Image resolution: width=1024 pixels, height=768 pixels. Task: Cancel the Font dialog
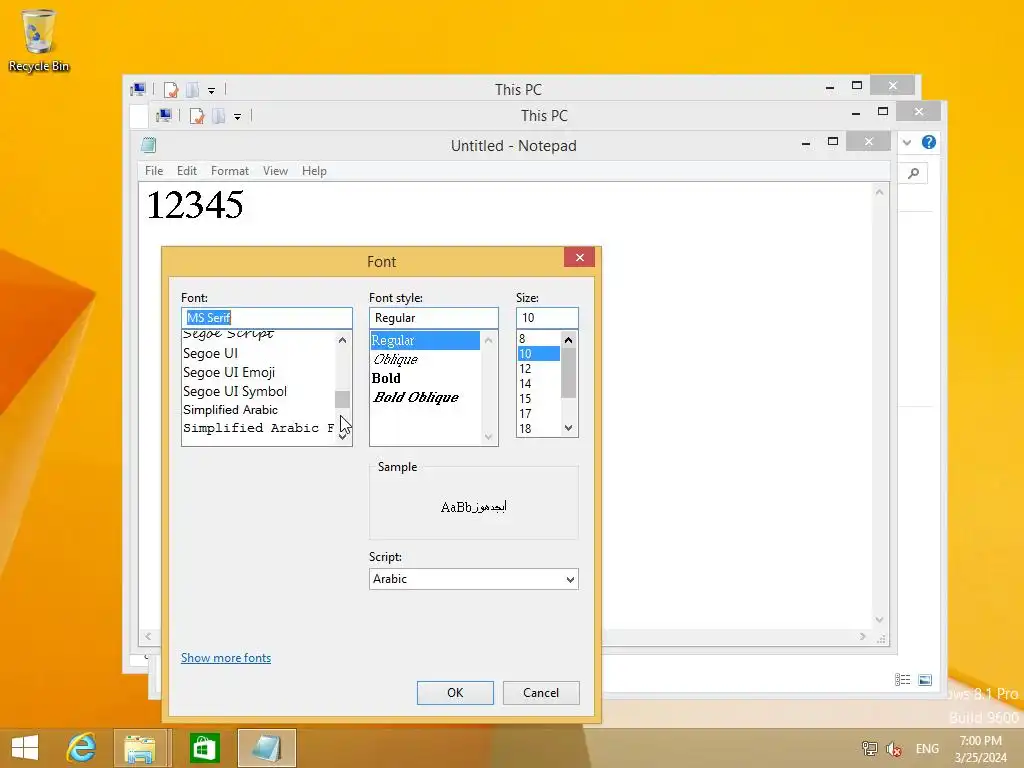pyautogui.click(x=541, y=693)
